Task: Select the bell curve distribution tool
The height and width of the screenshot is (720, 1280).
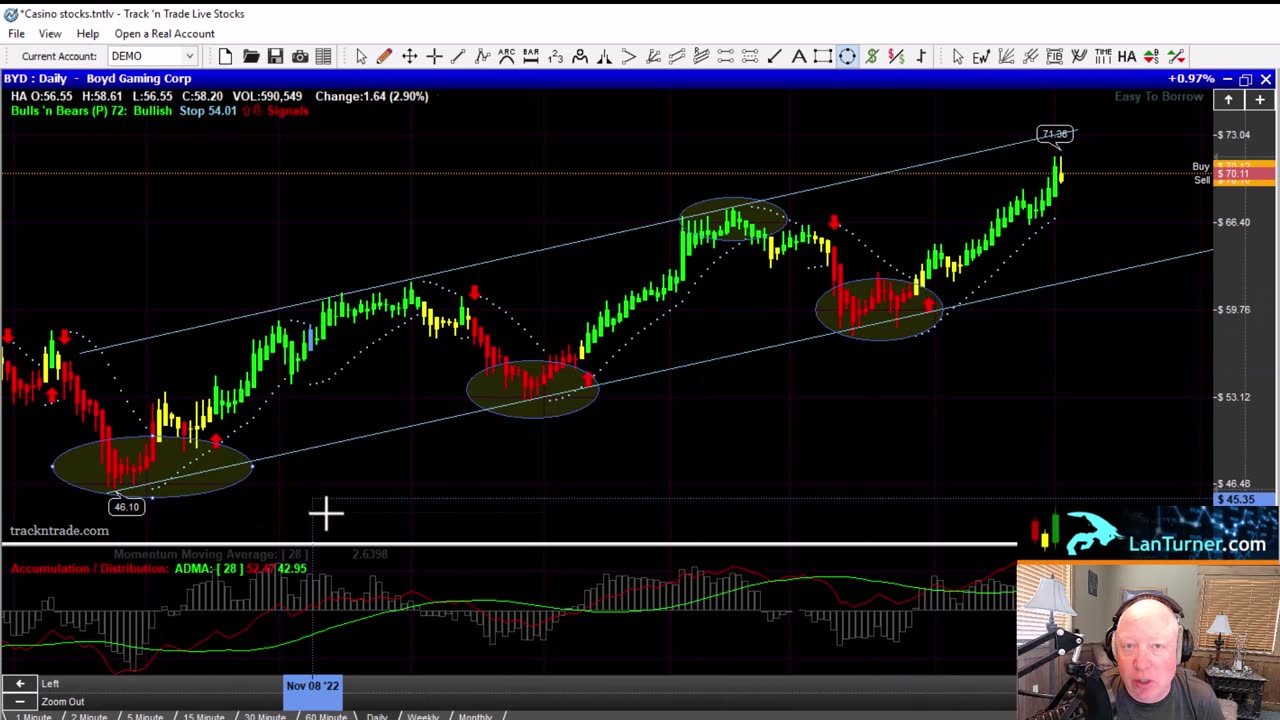Action: tap(604, 57)
